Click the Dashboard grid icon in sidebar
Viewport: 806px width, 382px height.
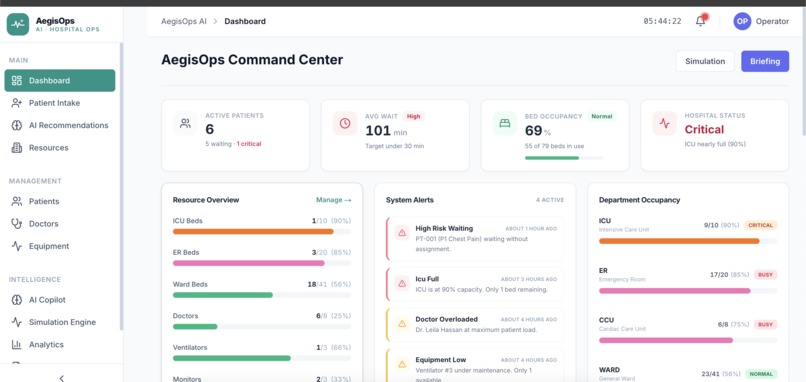[x=17, y=80]
